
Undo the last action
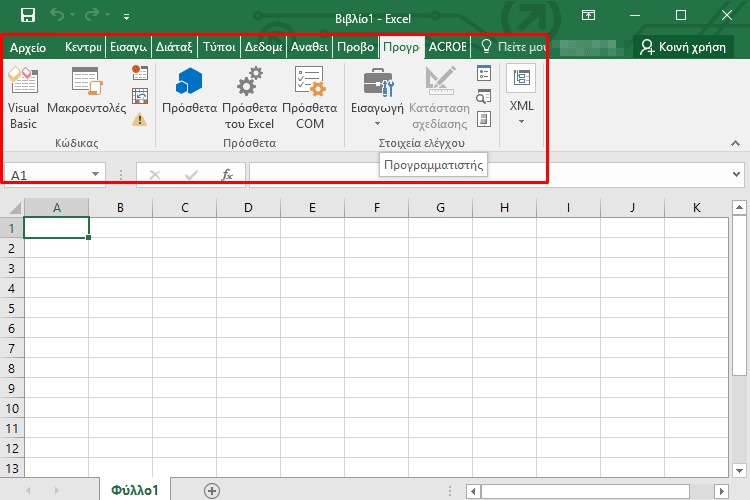tap(57, 15)
